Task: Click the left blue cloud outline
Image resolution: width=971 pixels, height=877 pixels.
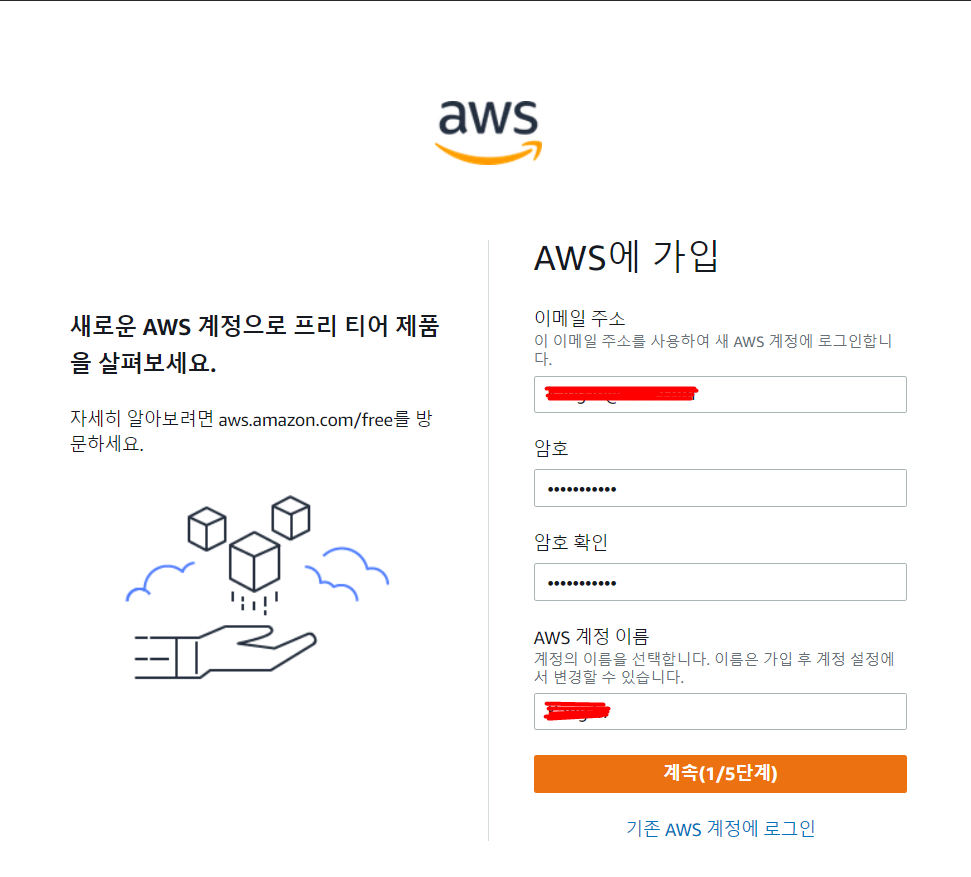Action: (x=160, y=582)
